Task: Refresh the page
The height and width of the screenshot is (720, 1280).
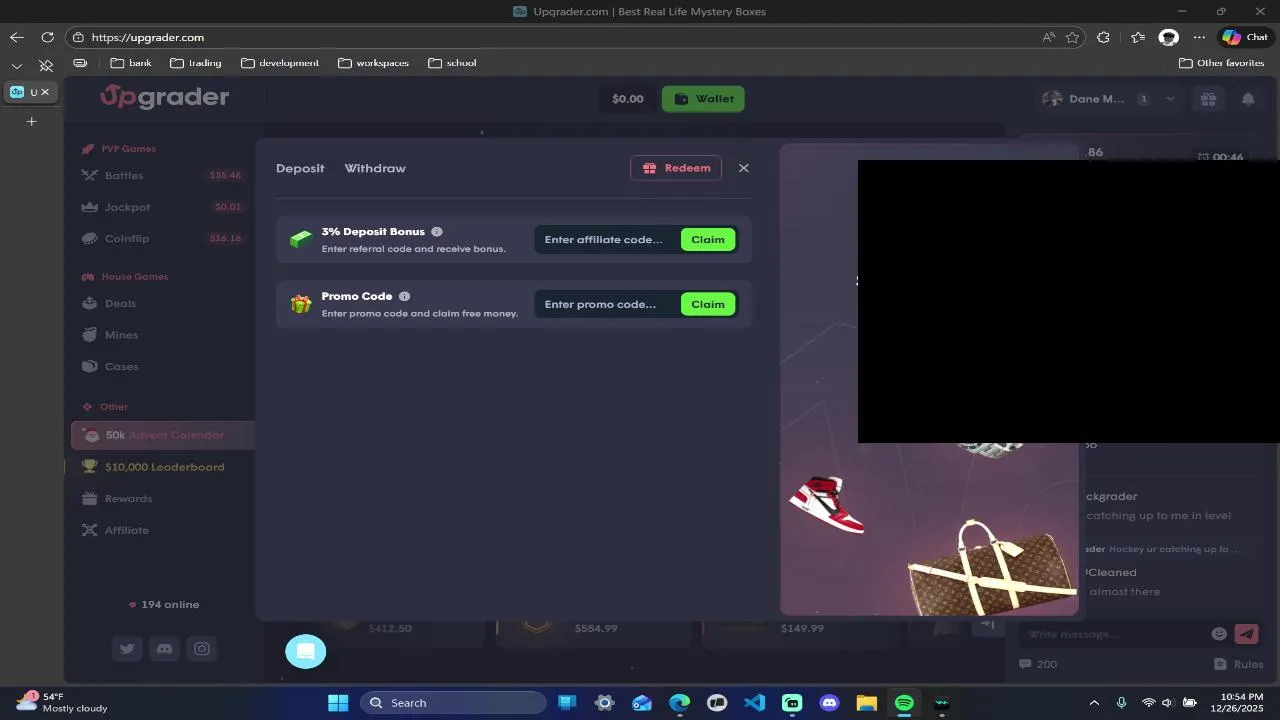Action: click(47, 37)
